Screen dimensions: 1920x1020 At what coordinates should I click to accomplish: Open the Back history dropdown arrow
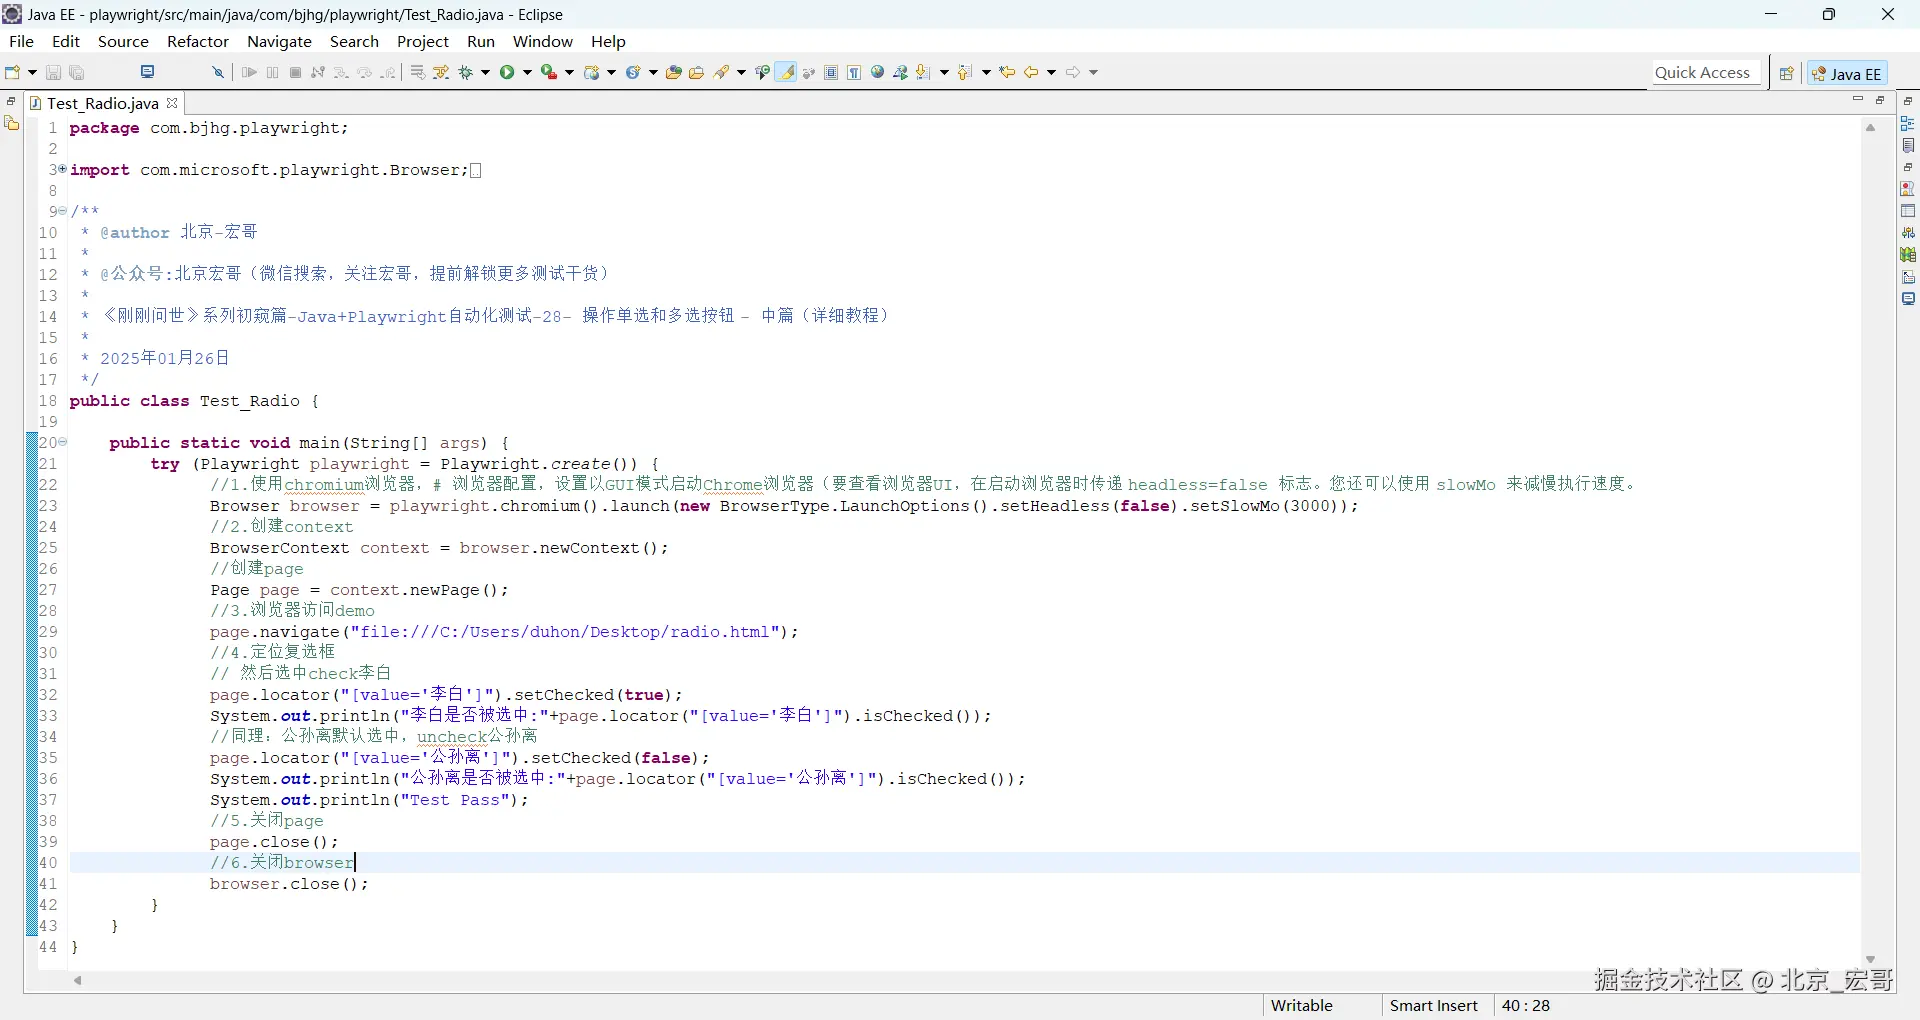pos(1051,72)
